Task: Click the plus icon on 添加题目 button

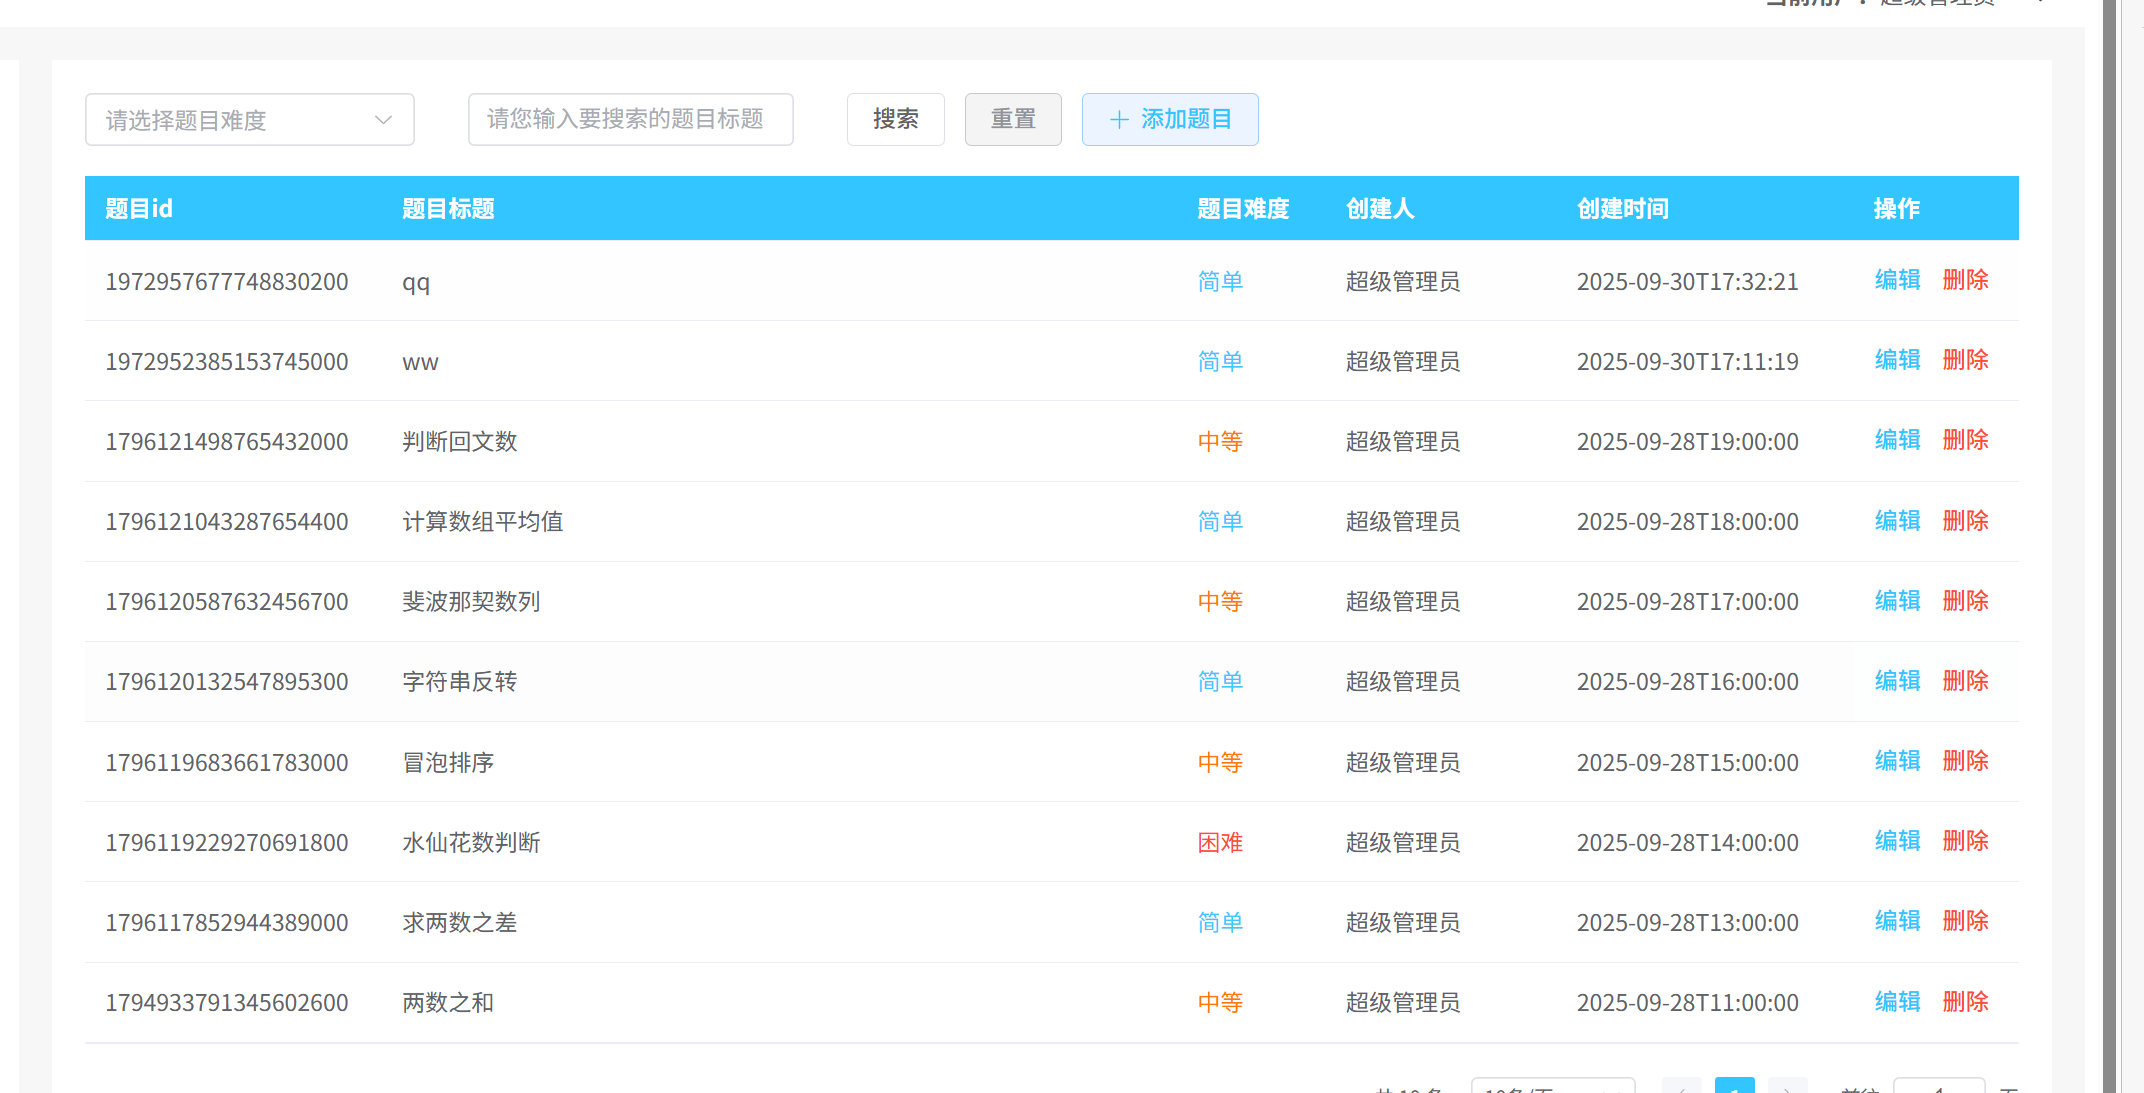Action: pyautogui.click(x=1119, y=120)
